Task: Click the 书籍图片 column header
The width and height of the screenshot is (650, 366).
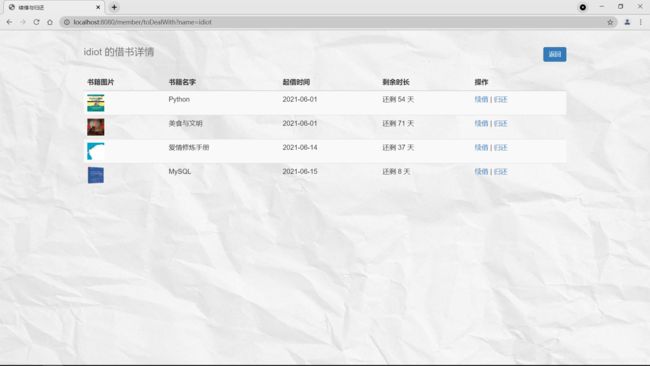Action: [100, 82]
